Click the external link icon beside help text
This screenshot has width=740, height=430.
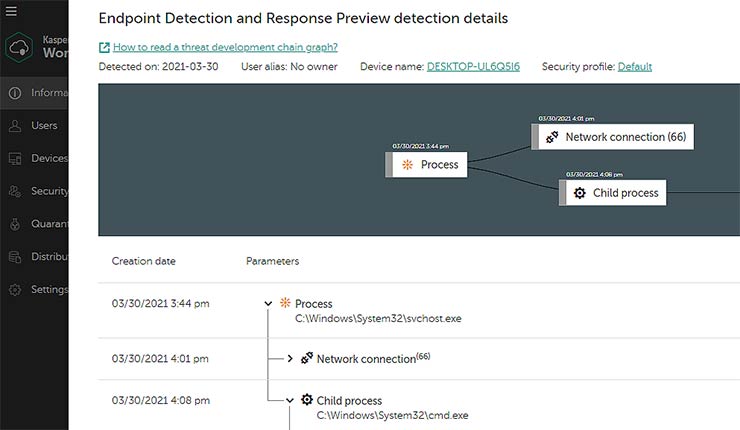point(104,47)
